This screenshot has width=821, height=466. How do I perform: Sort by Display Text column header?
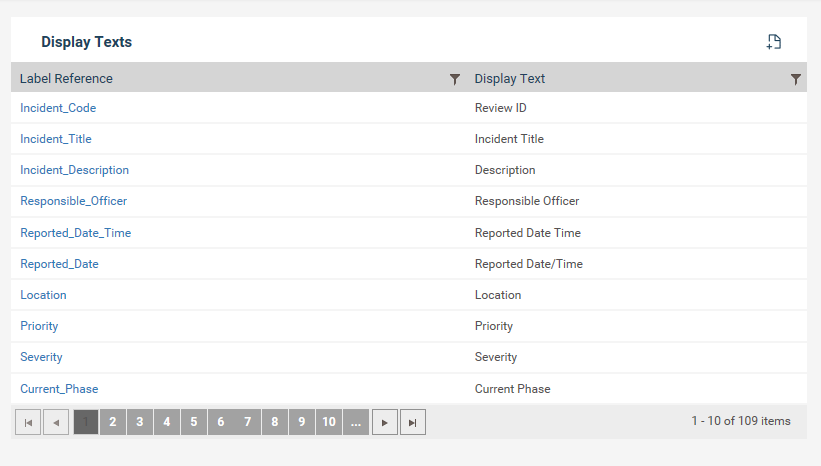[x=509, y=79]
